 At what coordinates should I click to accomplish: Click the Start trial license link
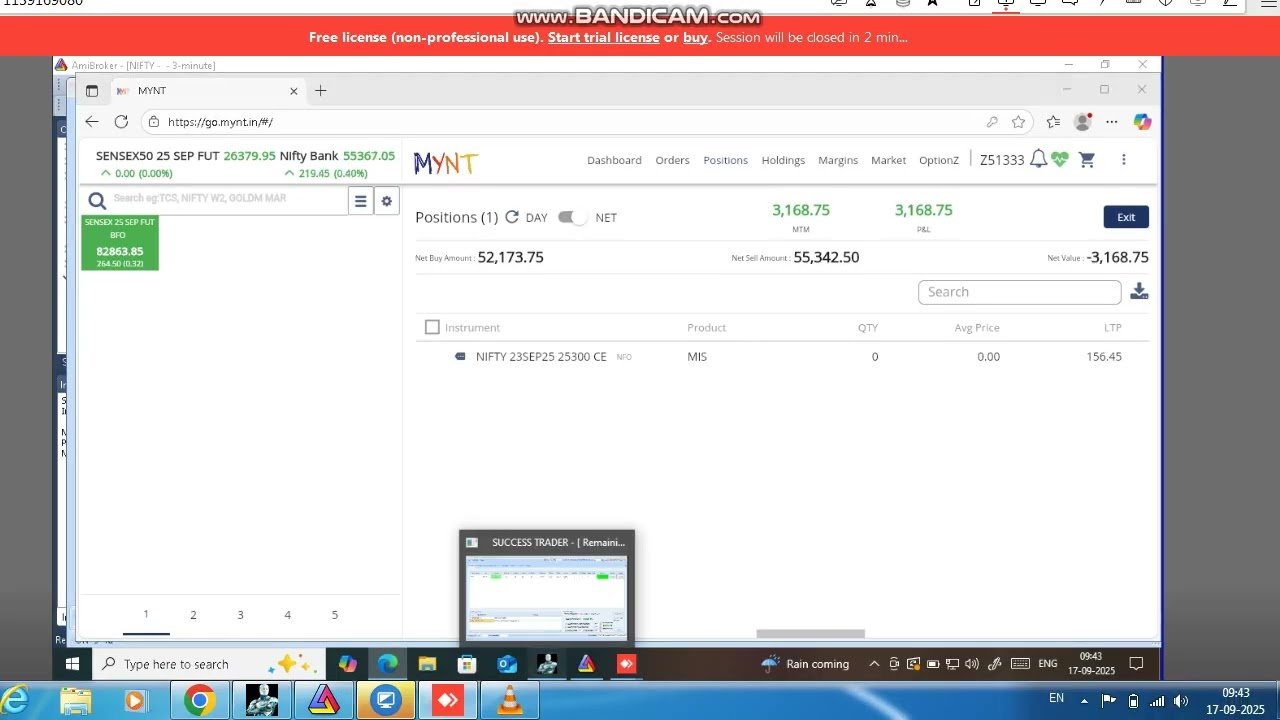603,38
